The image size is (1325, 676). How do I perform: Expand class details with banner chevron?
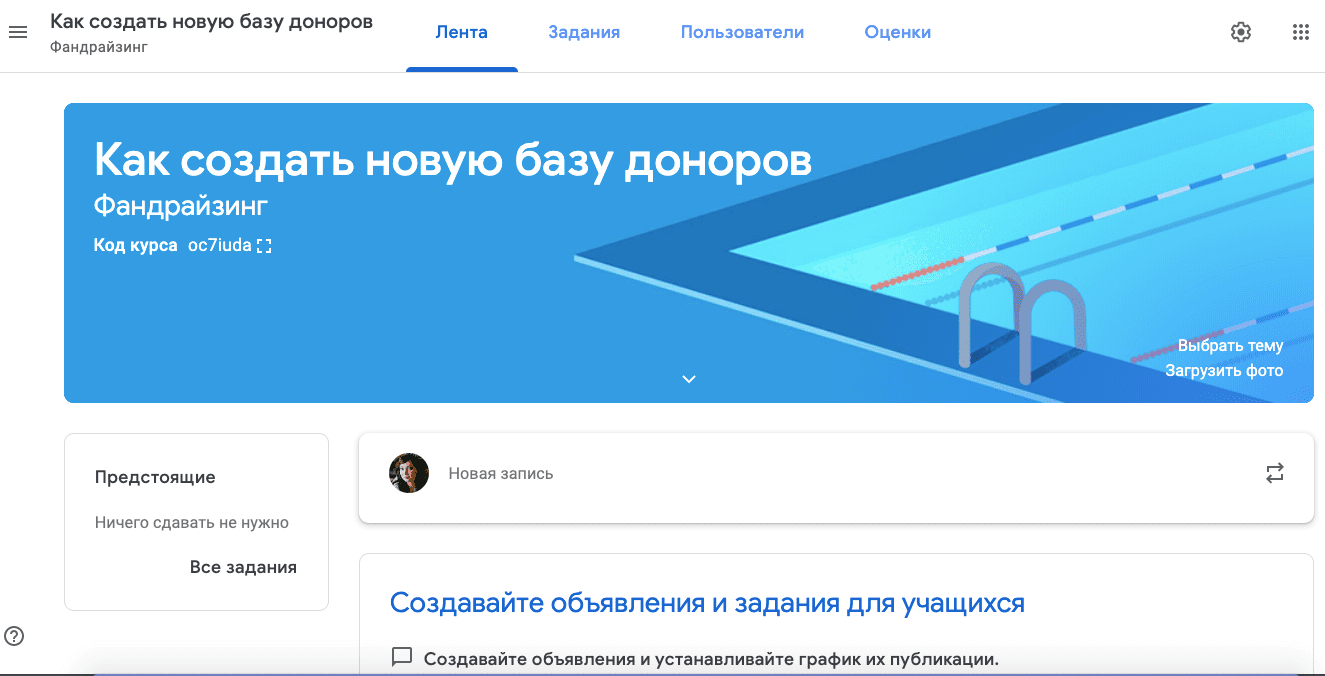(x=688, y=379)
